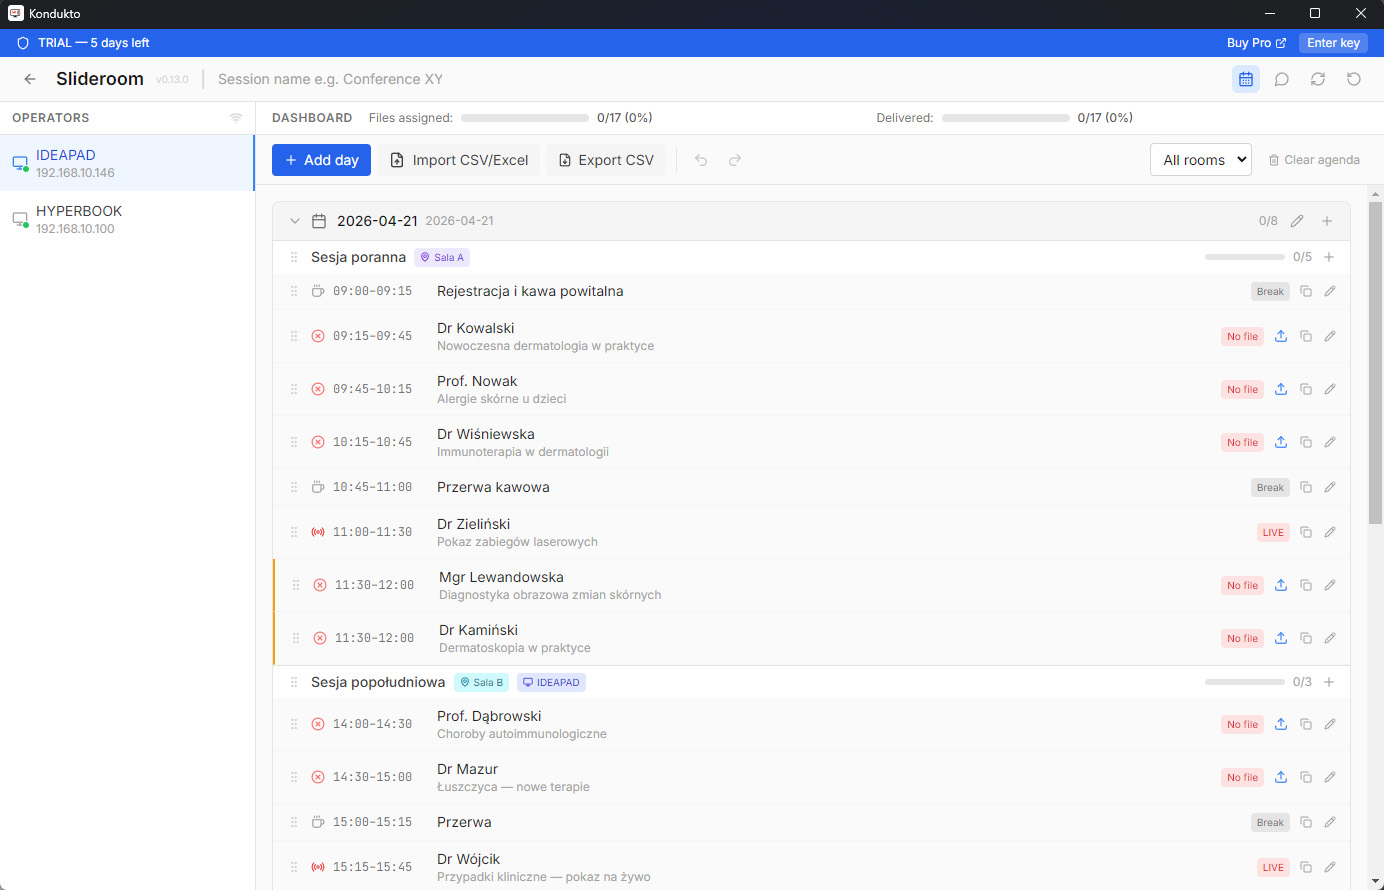Duplicate the Dr Kamiński entry
1384x891 pixels.
1306,638
